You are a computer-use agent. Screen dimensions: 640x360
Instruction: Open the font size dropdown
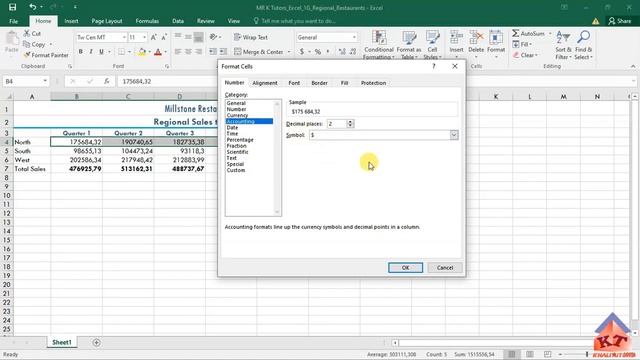click(x=144, y=37)
